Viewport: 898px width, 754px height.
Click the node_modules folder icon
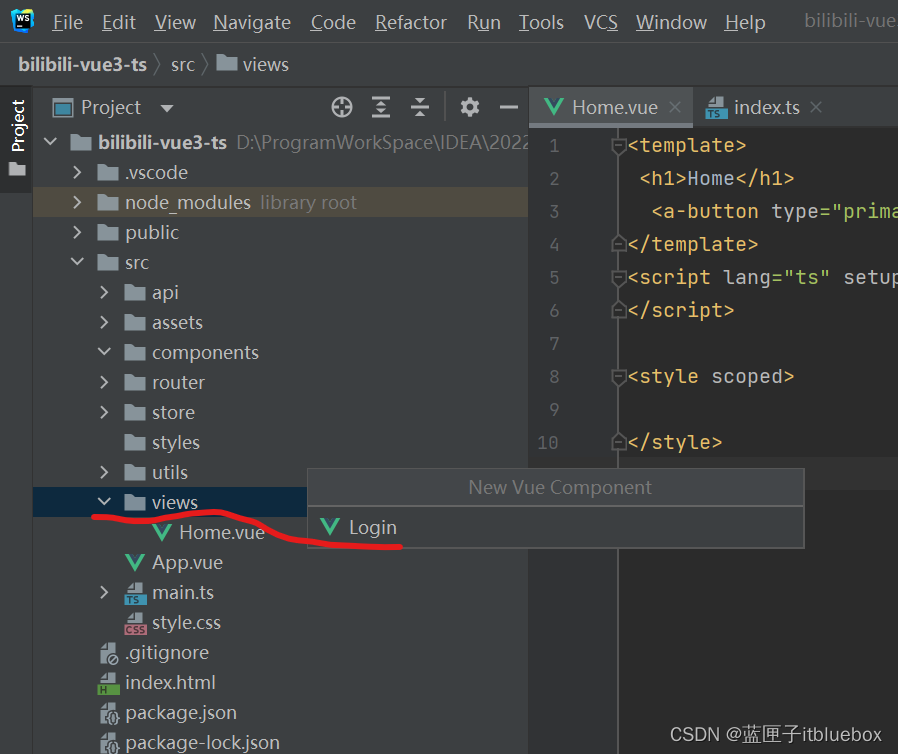point(108,202)
